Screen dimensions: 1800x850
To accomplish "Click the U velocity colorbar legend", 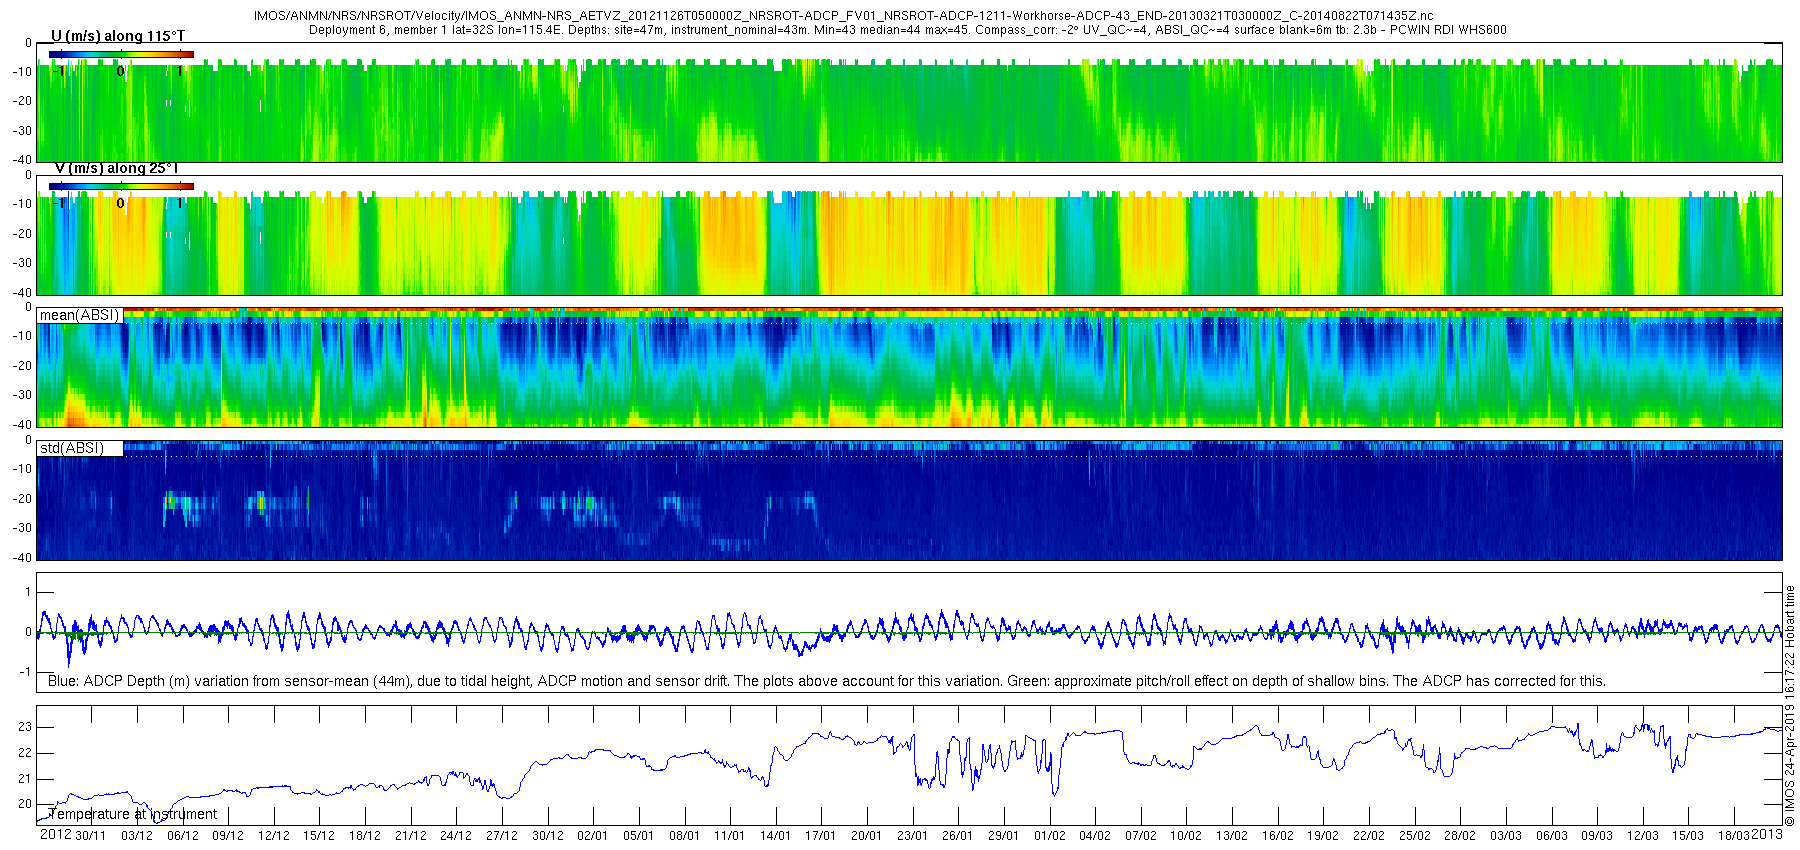I will pyautogui.click(x=121, y=54).
